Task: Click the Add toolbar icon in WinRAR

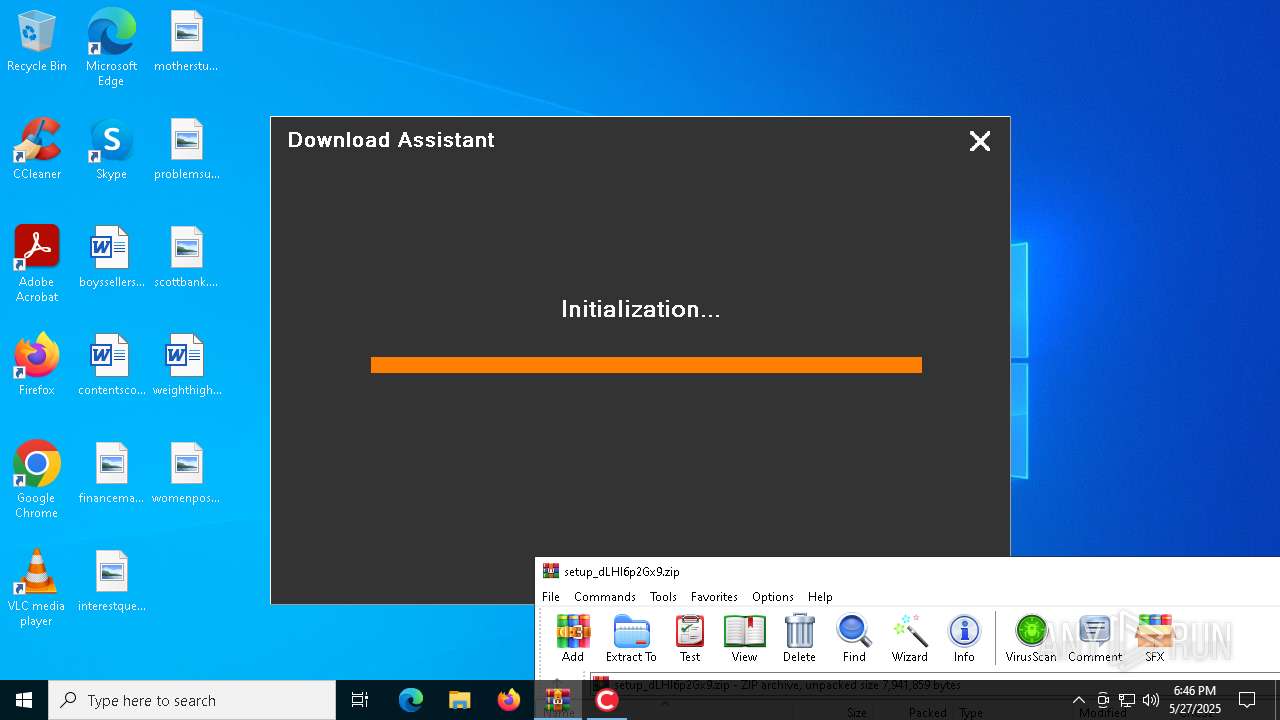Action: [573, 638]
